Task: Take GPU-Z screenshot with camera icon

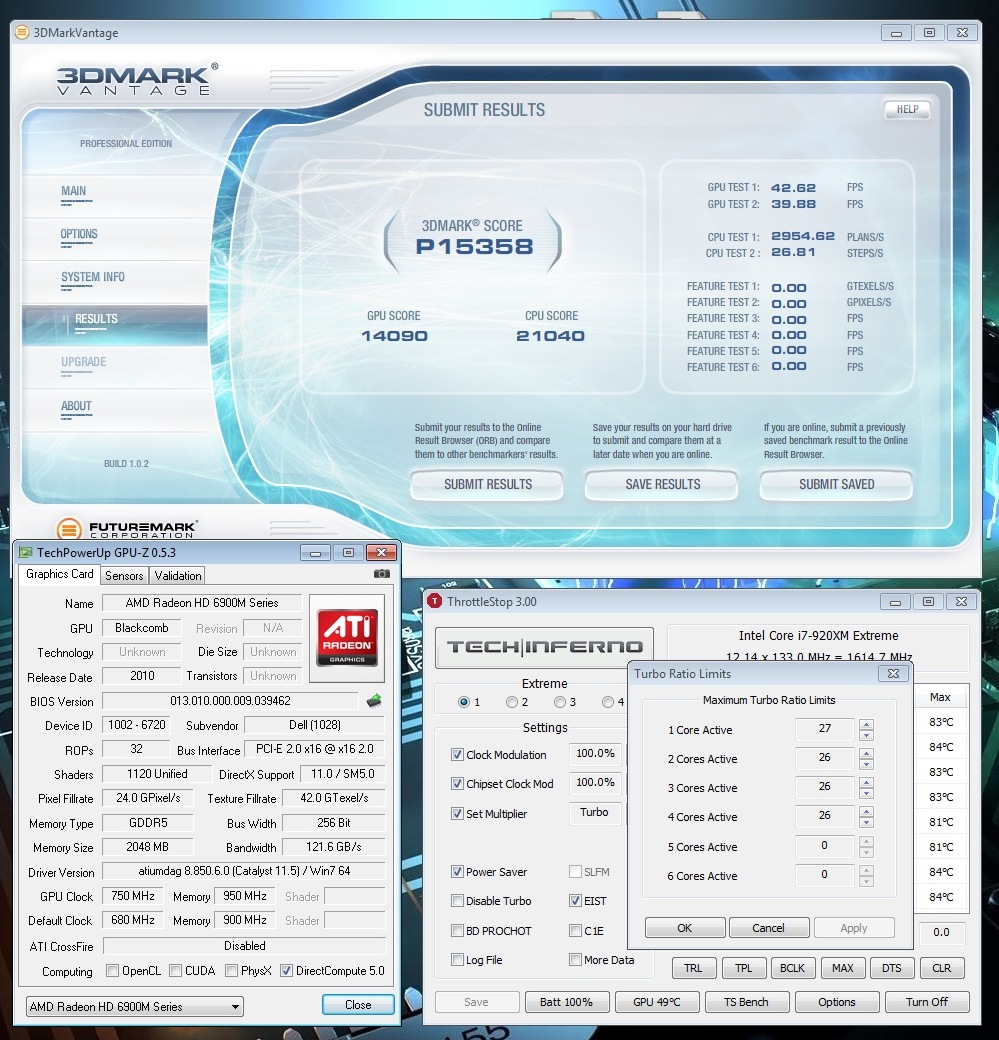Action: coord(381,574)
